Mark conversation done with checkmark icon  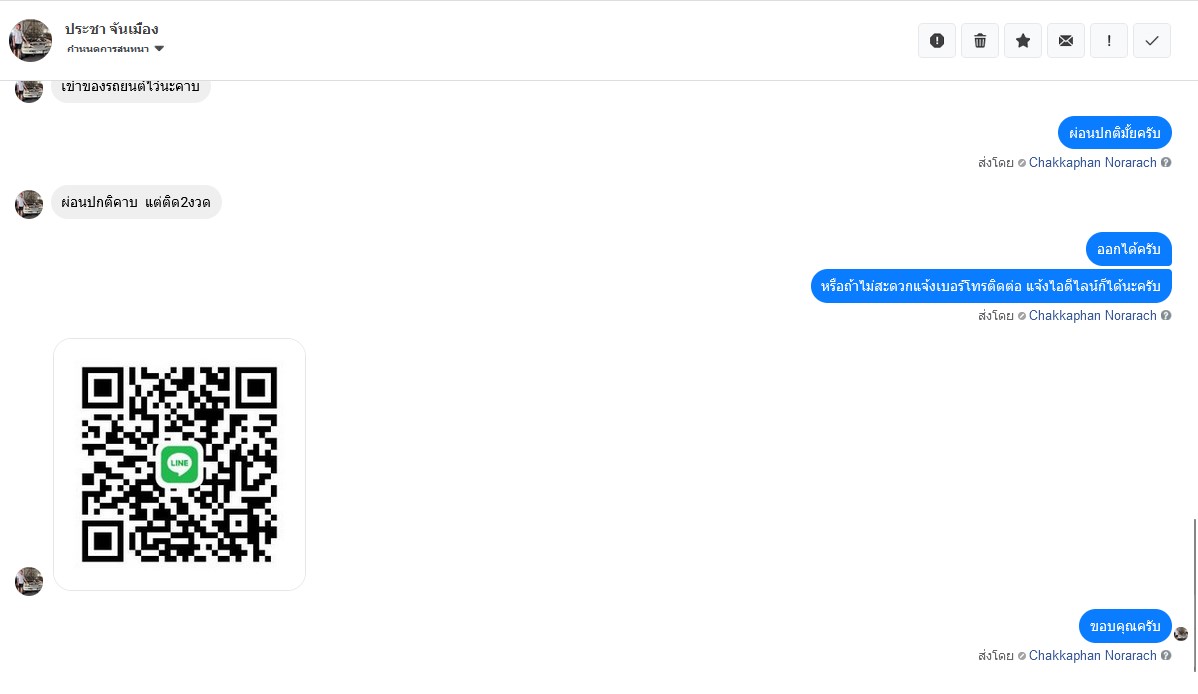1152,41
